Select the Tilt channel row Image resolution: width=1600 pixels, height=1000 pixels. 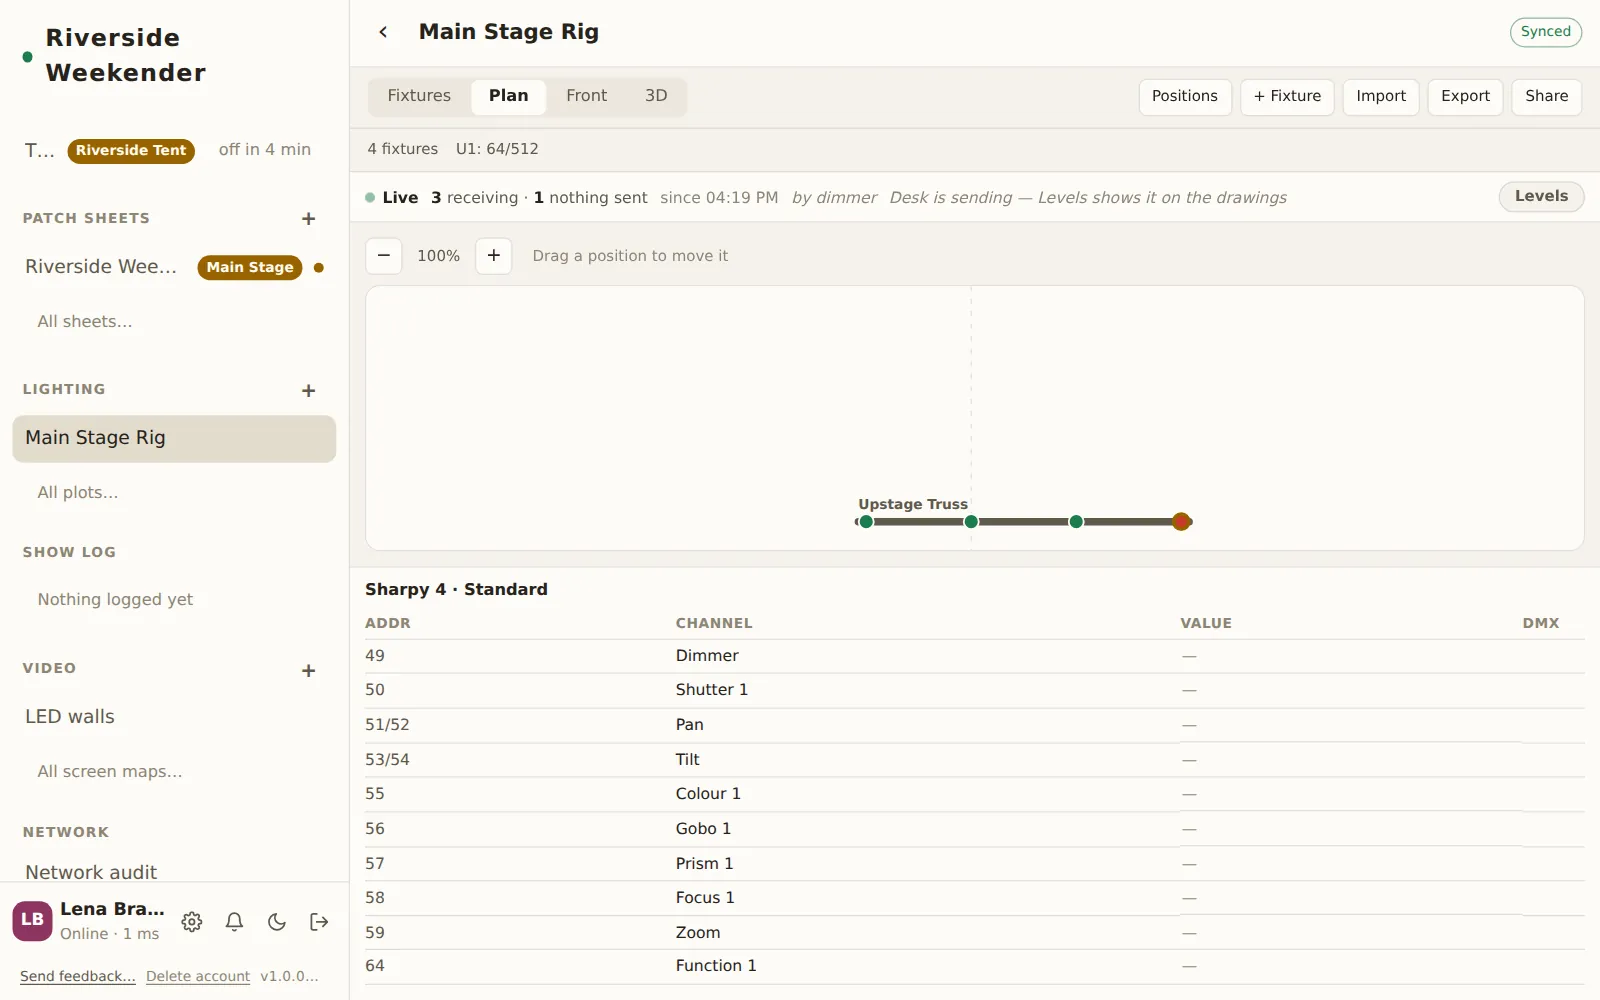975,760
